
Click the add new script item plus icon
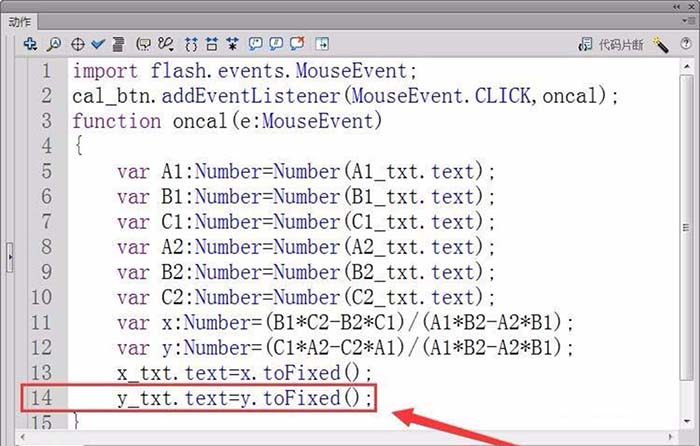(x=30, y=44)
